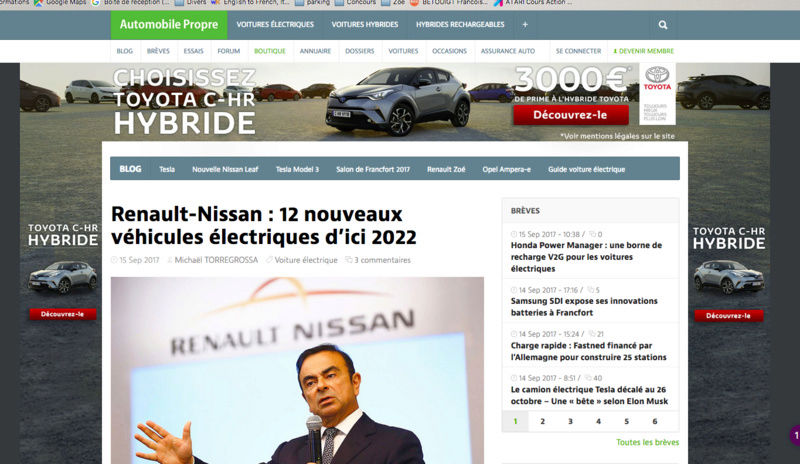Open the Renault Zoé topic
800x464 pixels.
click(446, 169)
